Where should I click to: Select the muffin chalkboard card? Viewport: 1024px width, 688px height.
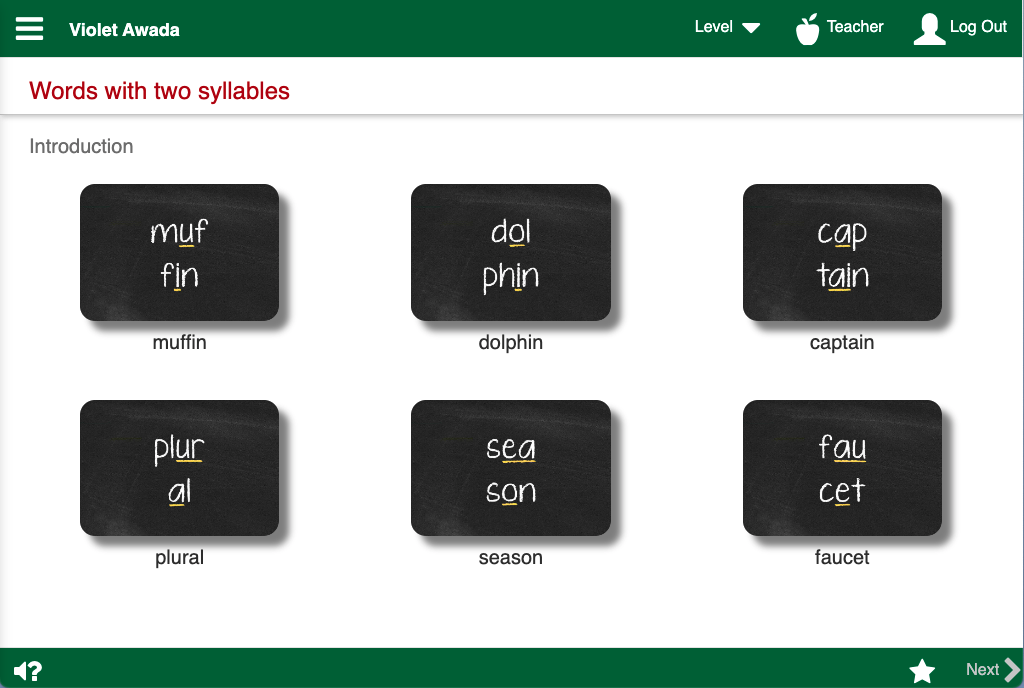(x=179, y=252)
